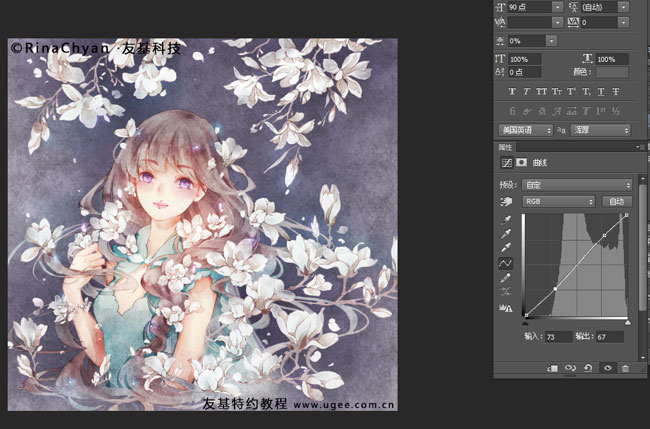This screenshot has width=650, height=429.
Task: Toggle Faux Bold text style
Action: 512,92
